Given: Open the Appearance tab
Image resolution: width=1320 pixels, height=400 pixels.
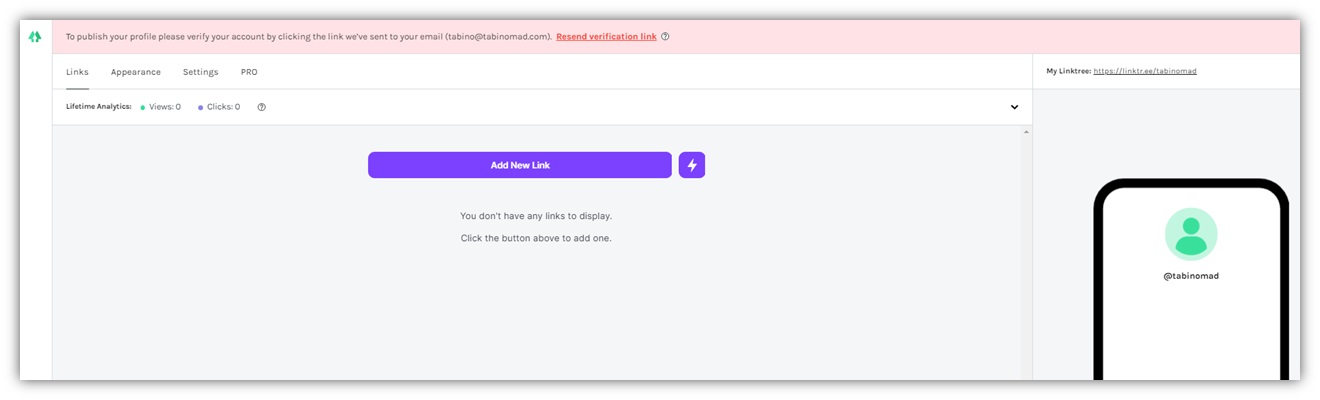Looking at the screenshot, I should point(136,72).
